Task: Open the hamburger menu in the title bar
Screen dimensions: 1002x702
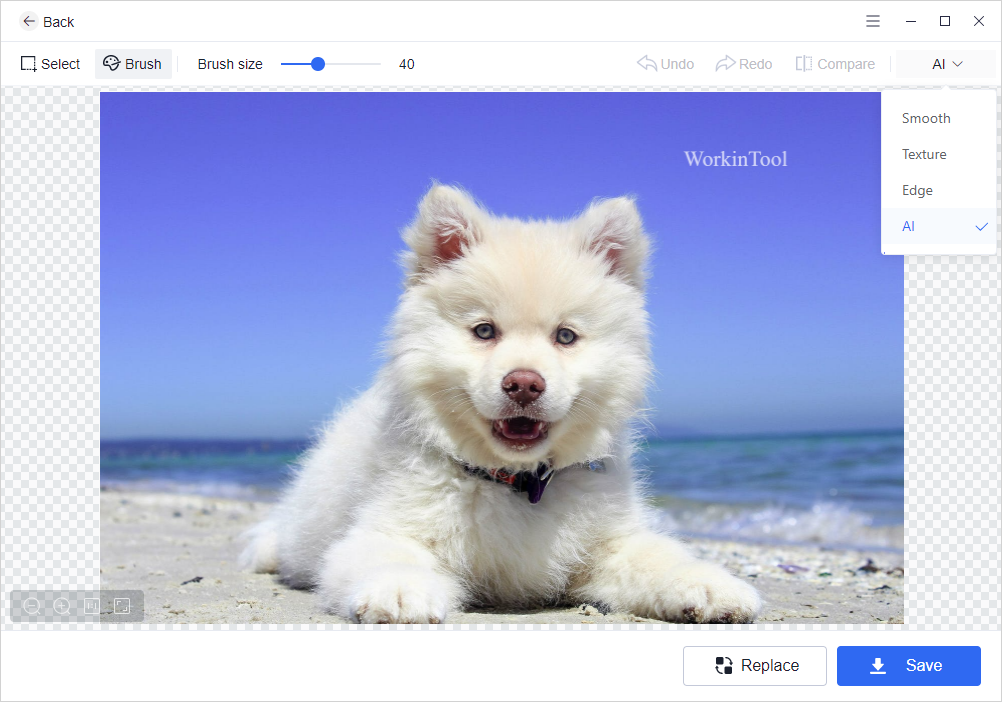Action: tap(873, 21)
